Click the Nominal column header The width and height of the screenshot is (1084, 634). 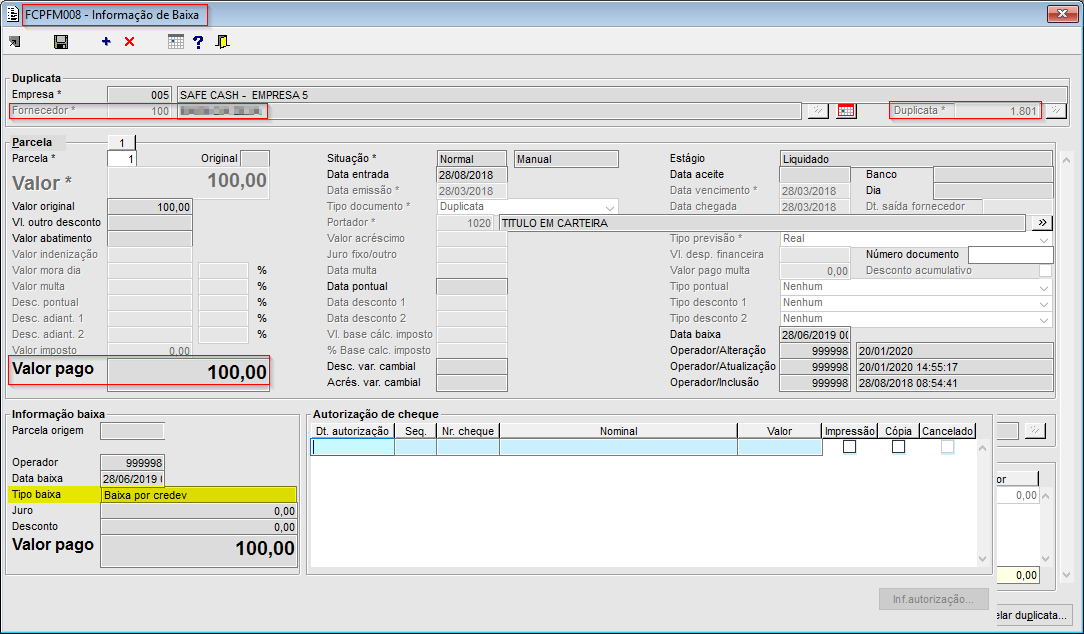pyautogui.click(x=618, y=431)
